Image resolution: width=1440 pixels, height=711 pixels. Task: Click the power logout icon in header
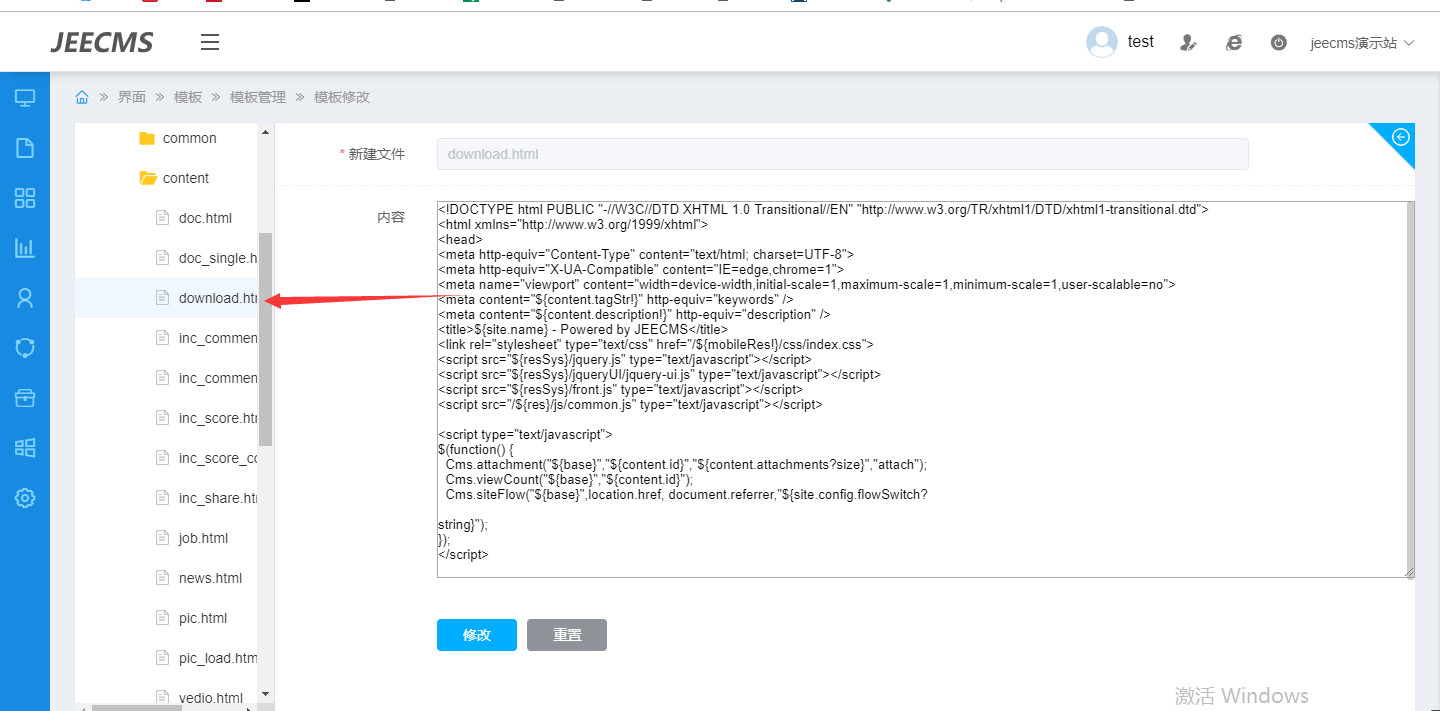[1278, 42]
